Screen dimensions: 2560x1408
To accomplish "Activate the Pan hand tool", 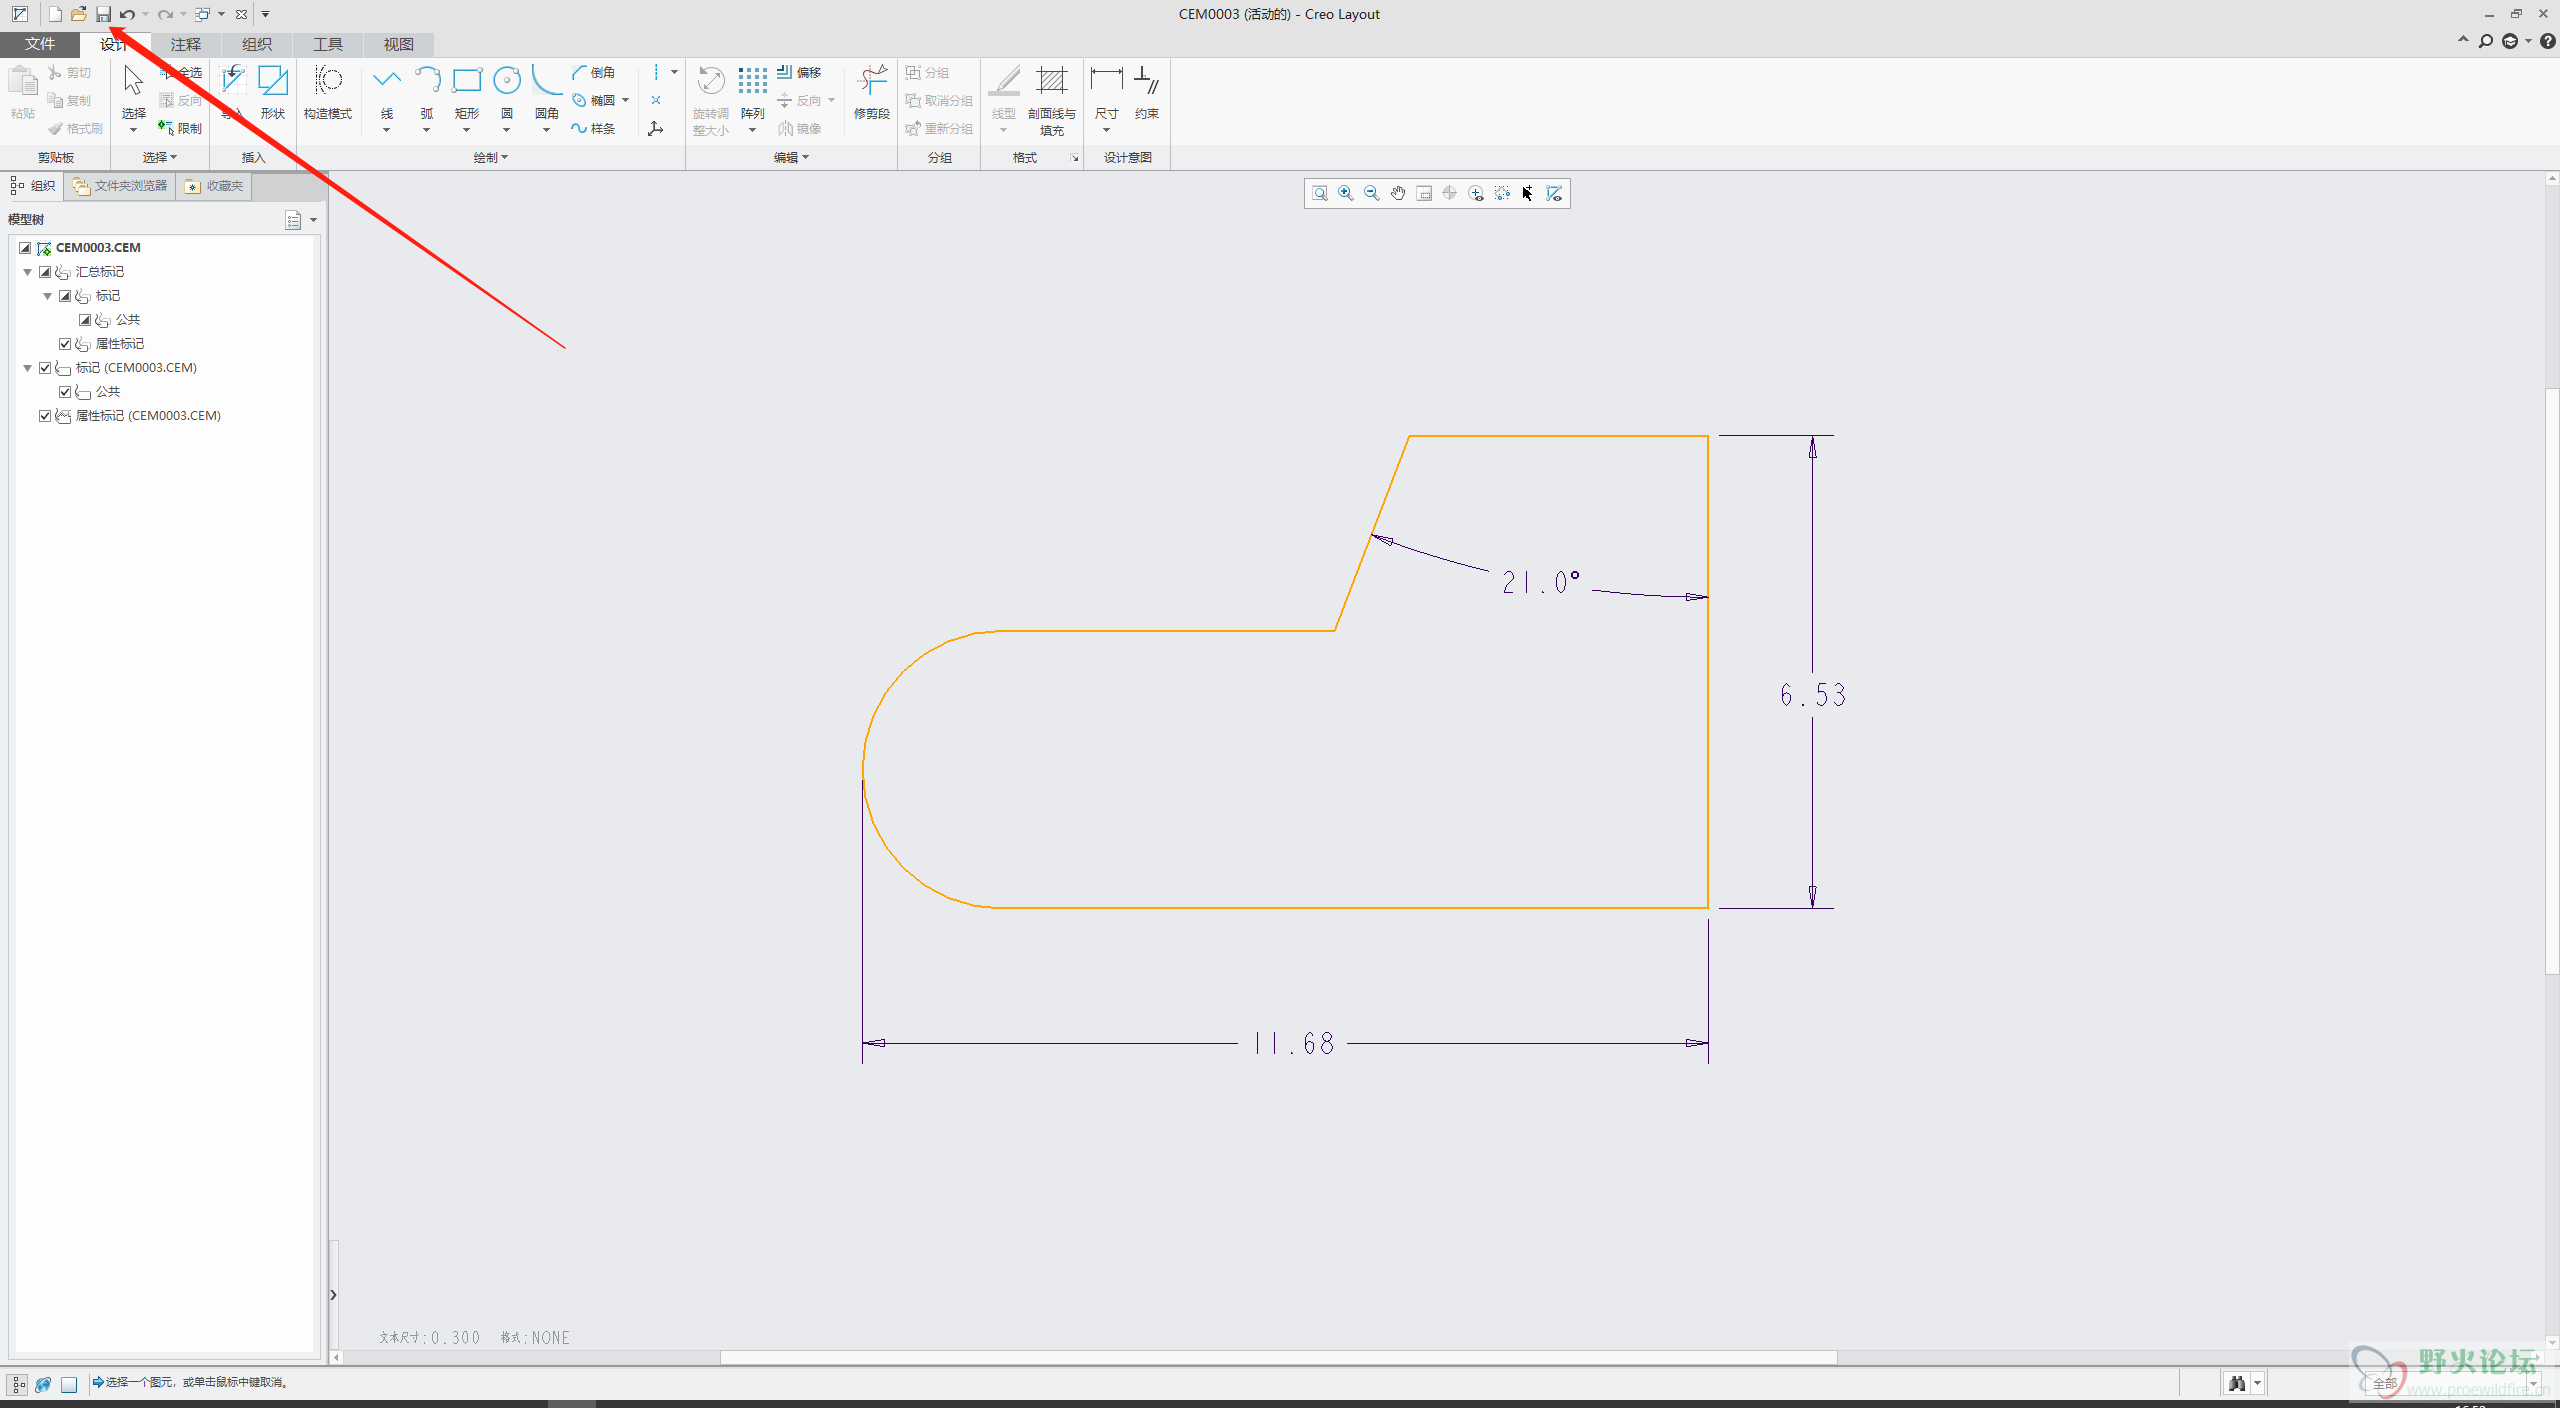I will [1398, 194].
